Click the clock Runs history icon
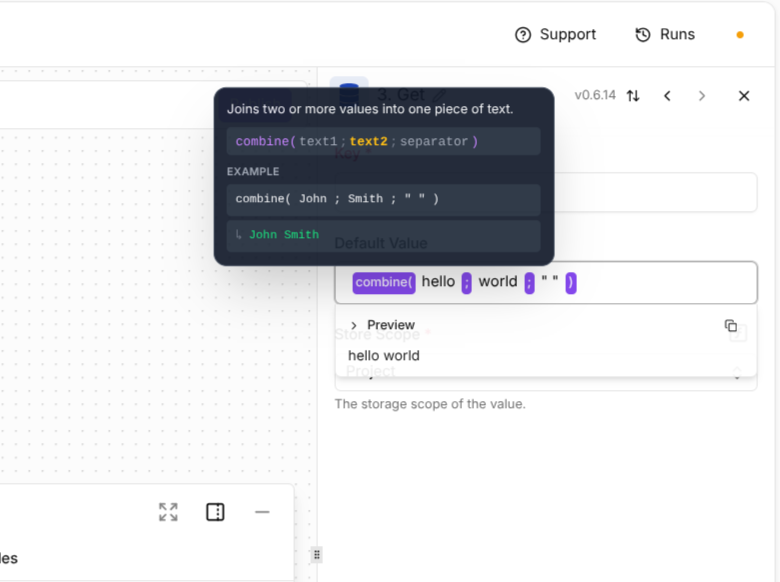780x582 pixels. coord(643,35)
